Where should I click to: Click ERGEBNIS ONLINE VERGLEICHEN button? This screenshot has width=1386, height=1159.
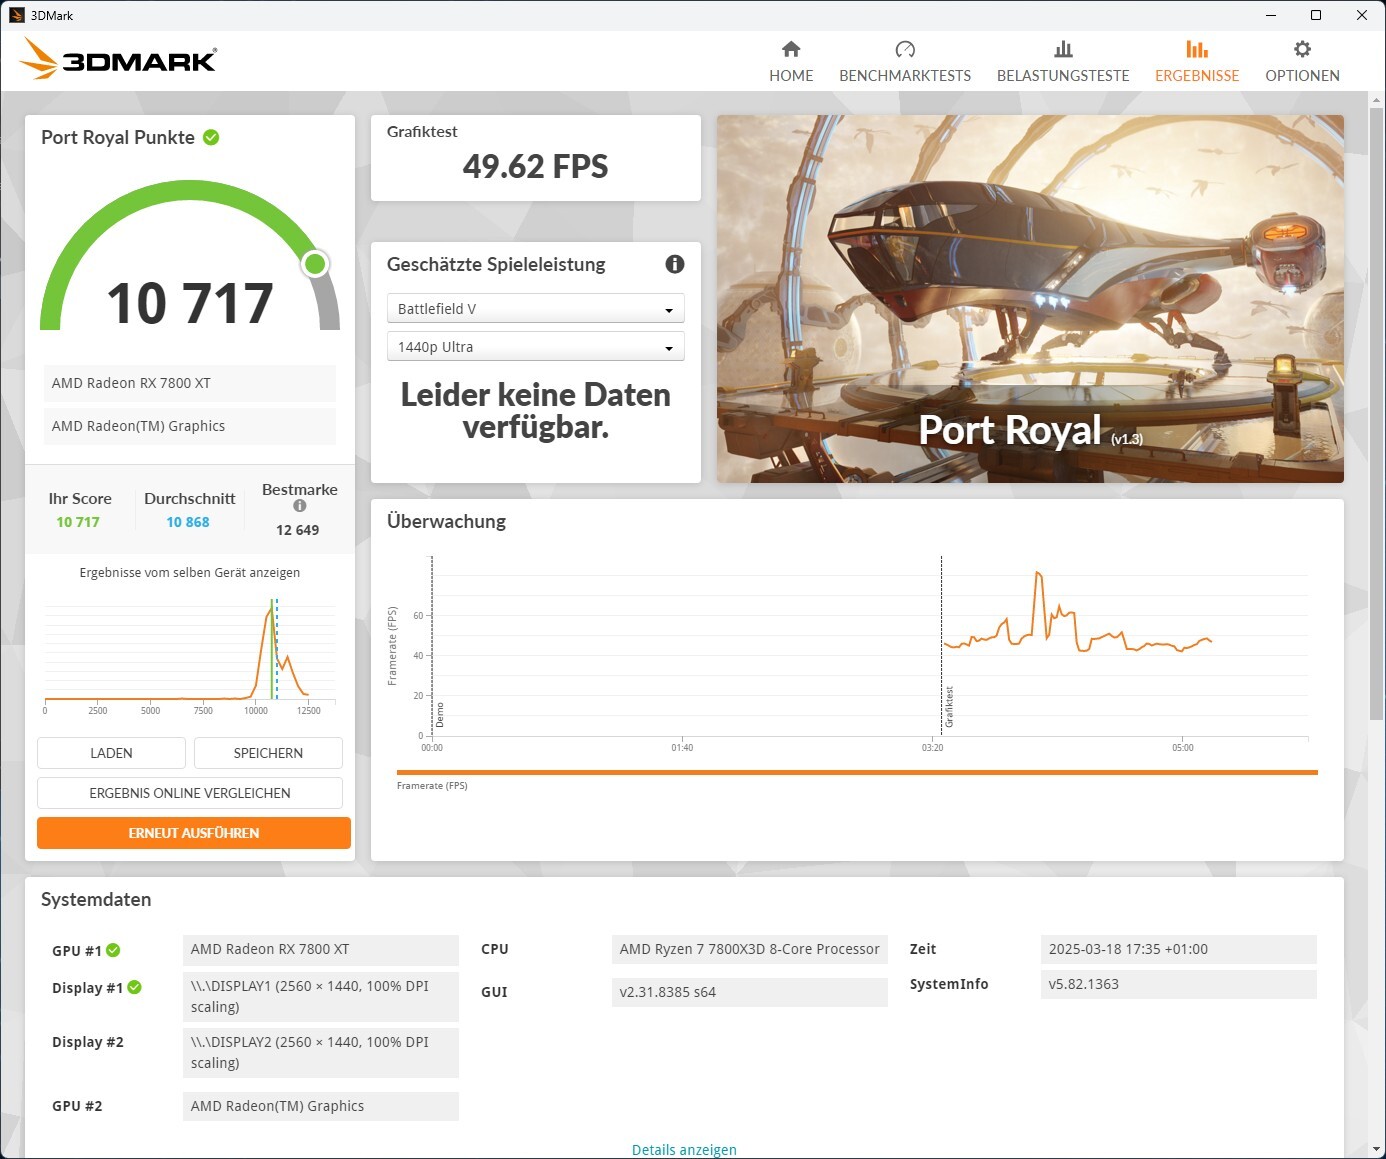click(190, 793)
